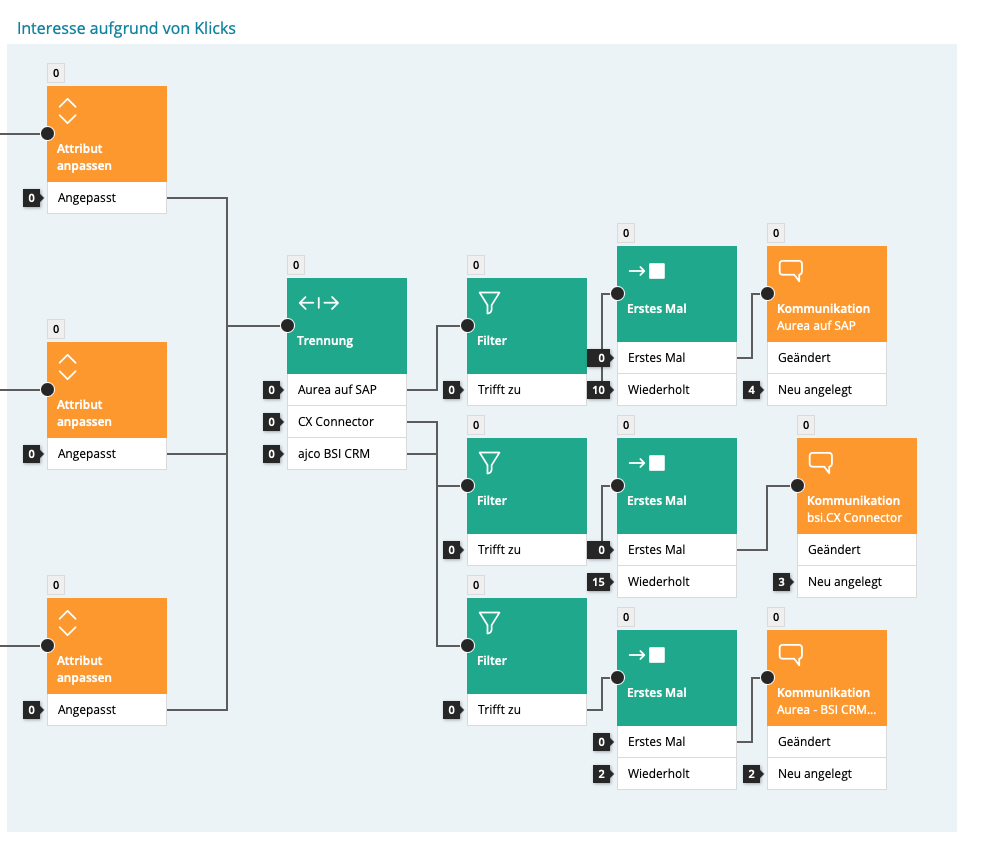Click the arrow-square icon on the bottom Erstes Mal node

[x=646, y=654]
